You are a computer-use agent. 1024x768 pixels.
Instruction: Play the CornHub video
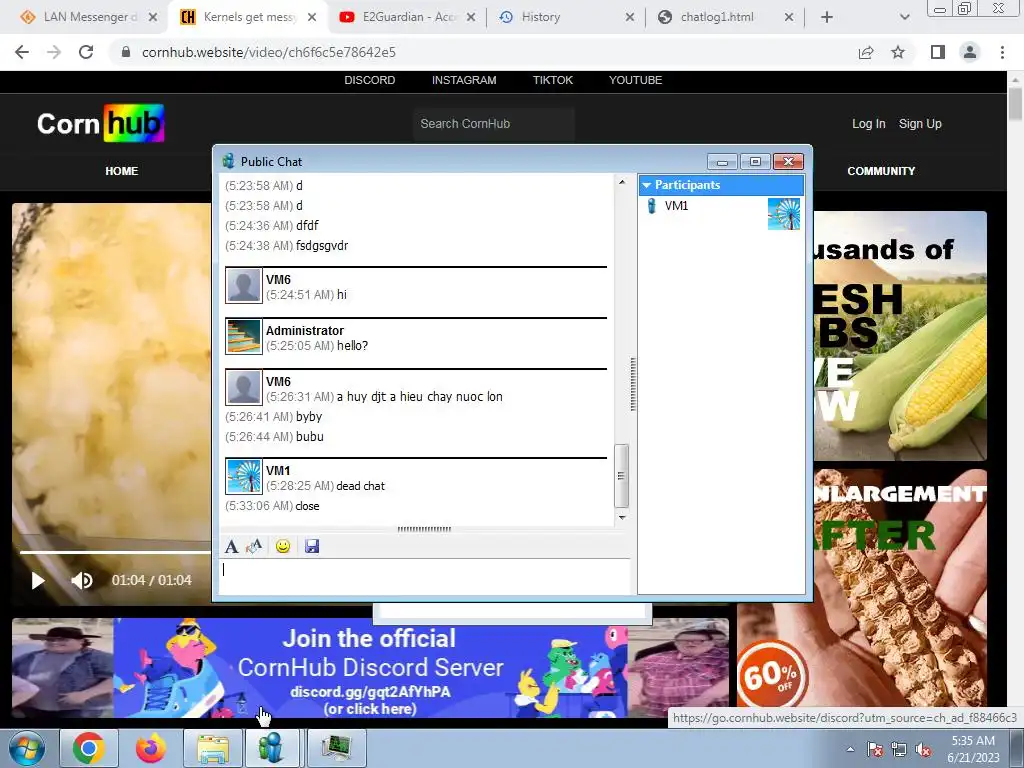[x=38, y=580]
